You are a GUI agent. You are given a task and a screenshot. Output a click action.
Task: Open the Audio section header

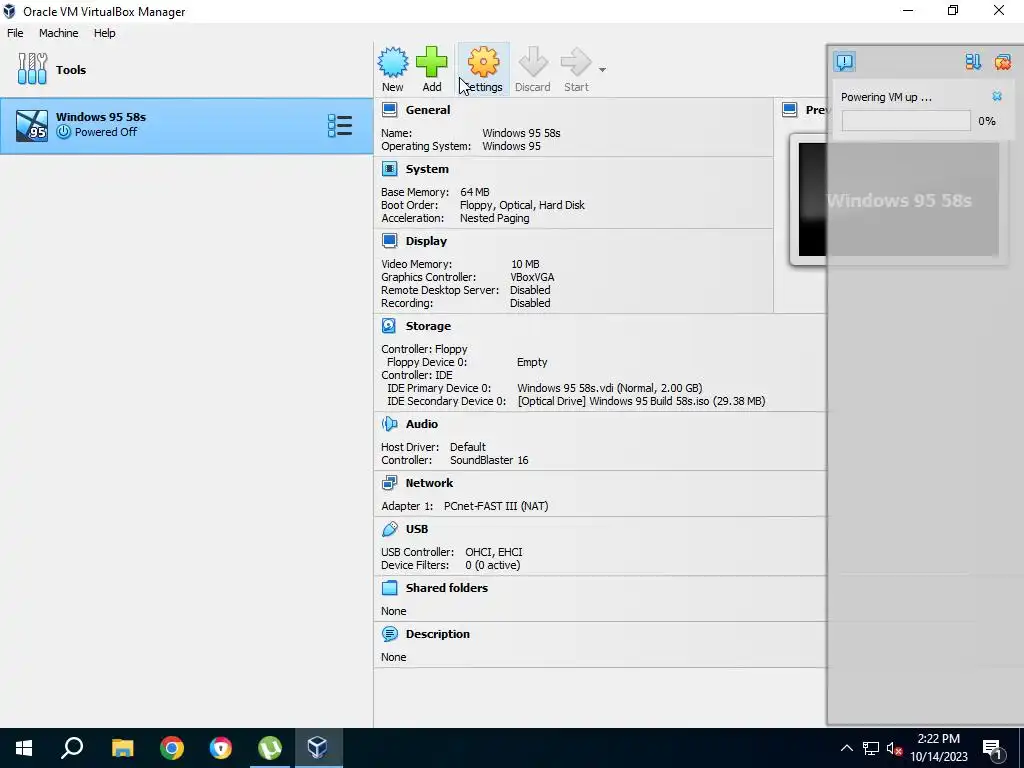tap(422, 424)
